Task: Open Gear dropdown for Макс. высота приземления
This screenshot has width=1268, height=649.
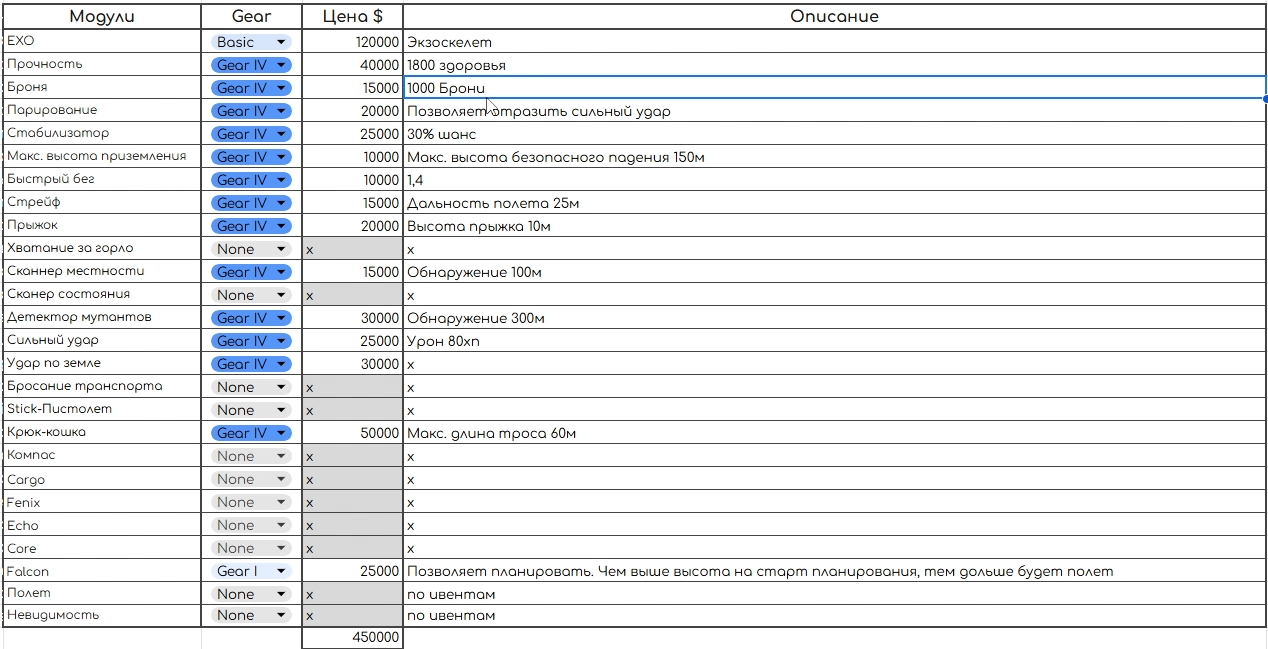Action: click(x=251, y=157)
